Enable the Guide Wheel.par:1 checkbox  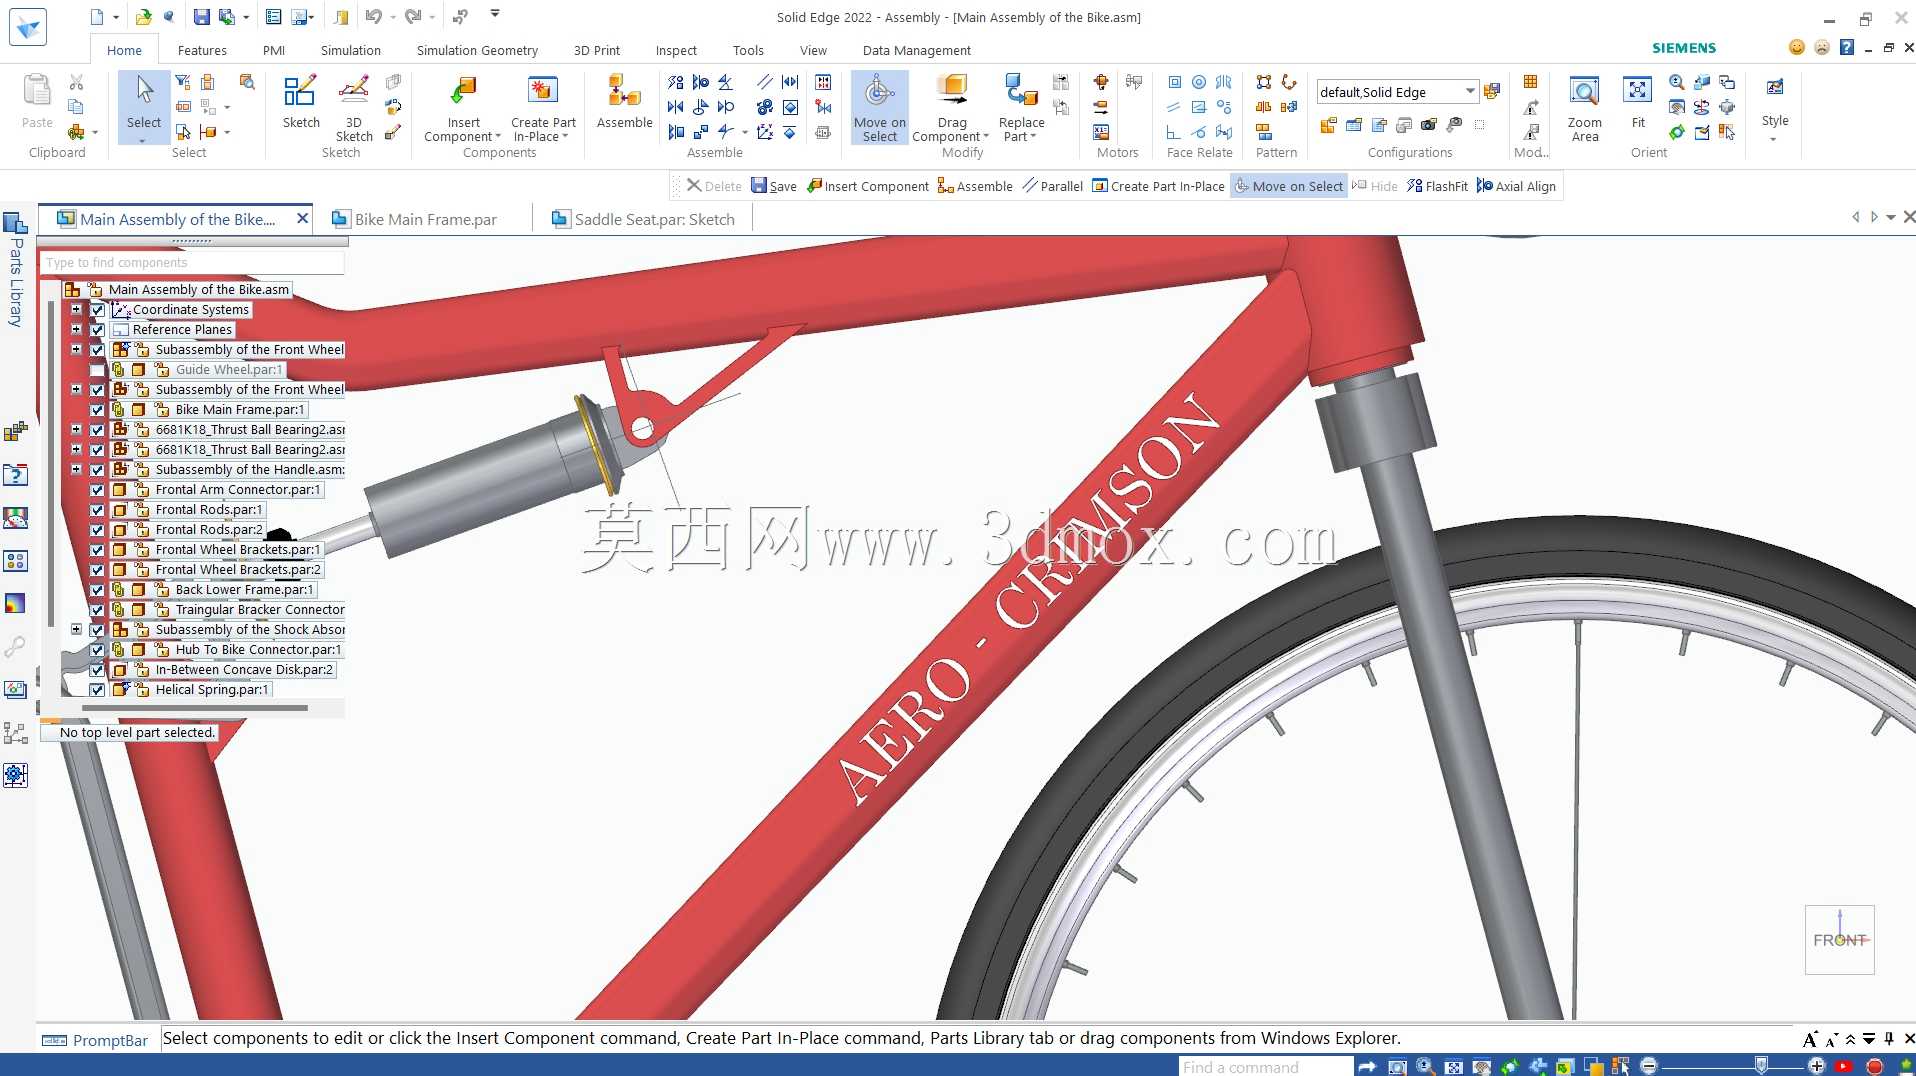tap(97, 370)
